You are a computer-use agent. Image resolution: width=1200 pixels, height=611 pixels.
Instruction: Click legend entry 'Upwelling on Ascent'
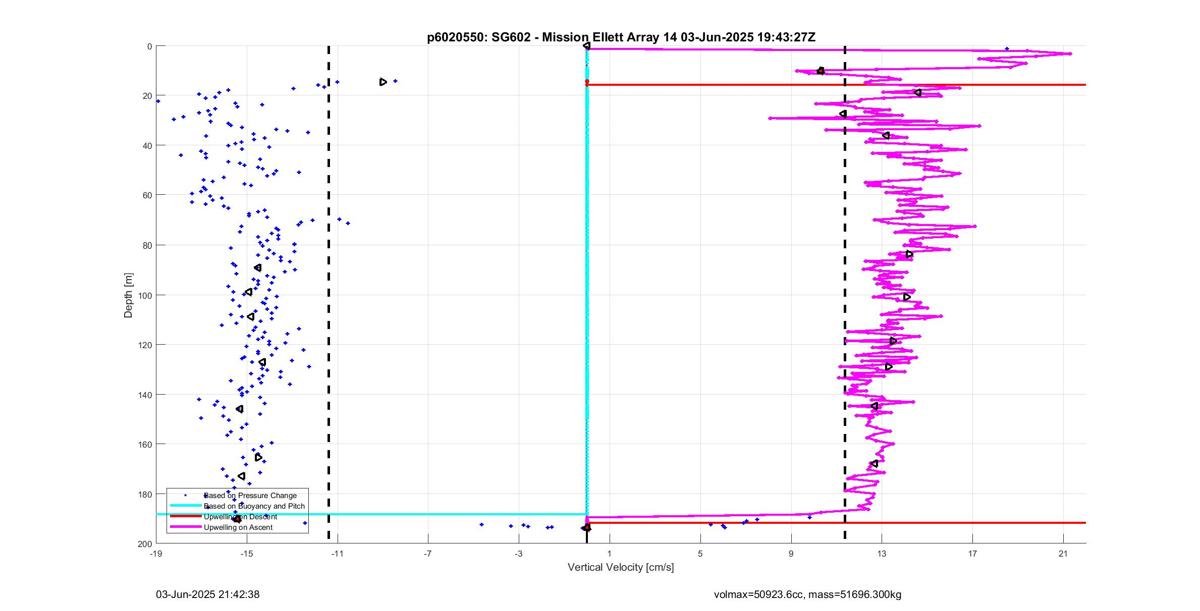pos(239,526)
